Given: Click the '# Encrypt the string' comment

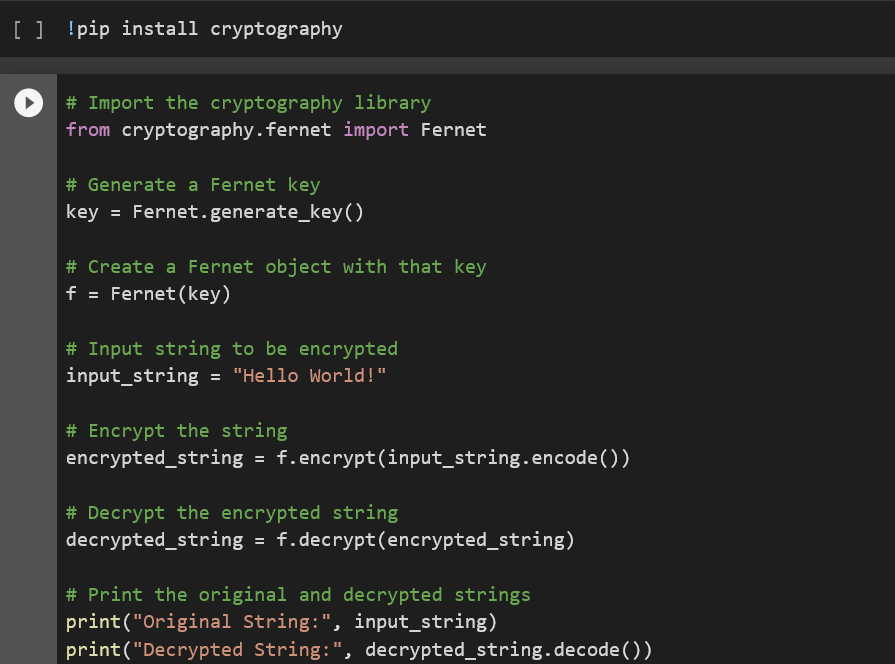Looking at the screenshot, I should click(x=176, y=431).
